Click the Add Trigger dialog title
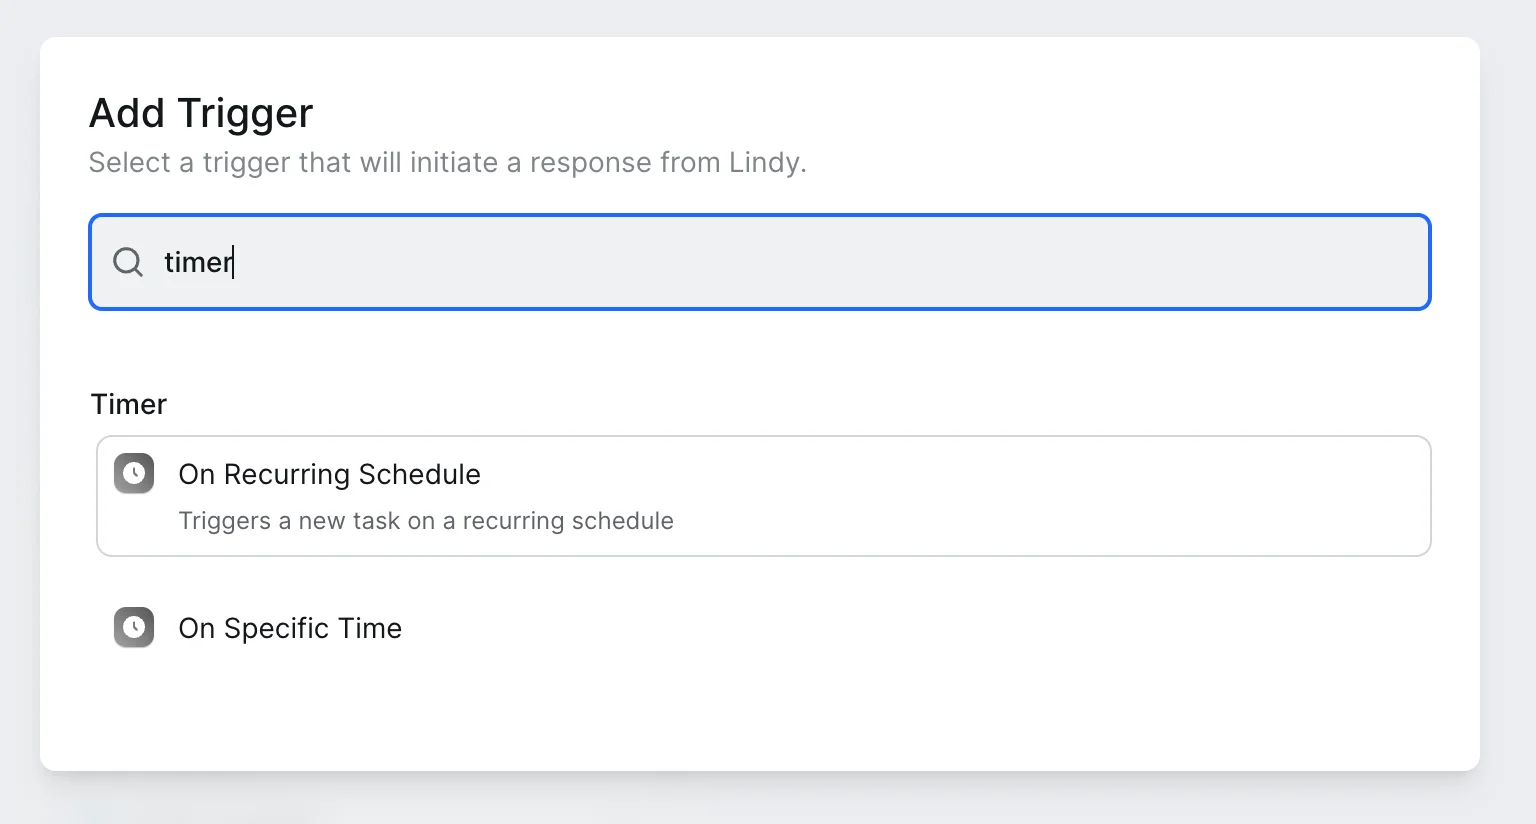Viewport: 1536px width, 824px height. (201, 113)
